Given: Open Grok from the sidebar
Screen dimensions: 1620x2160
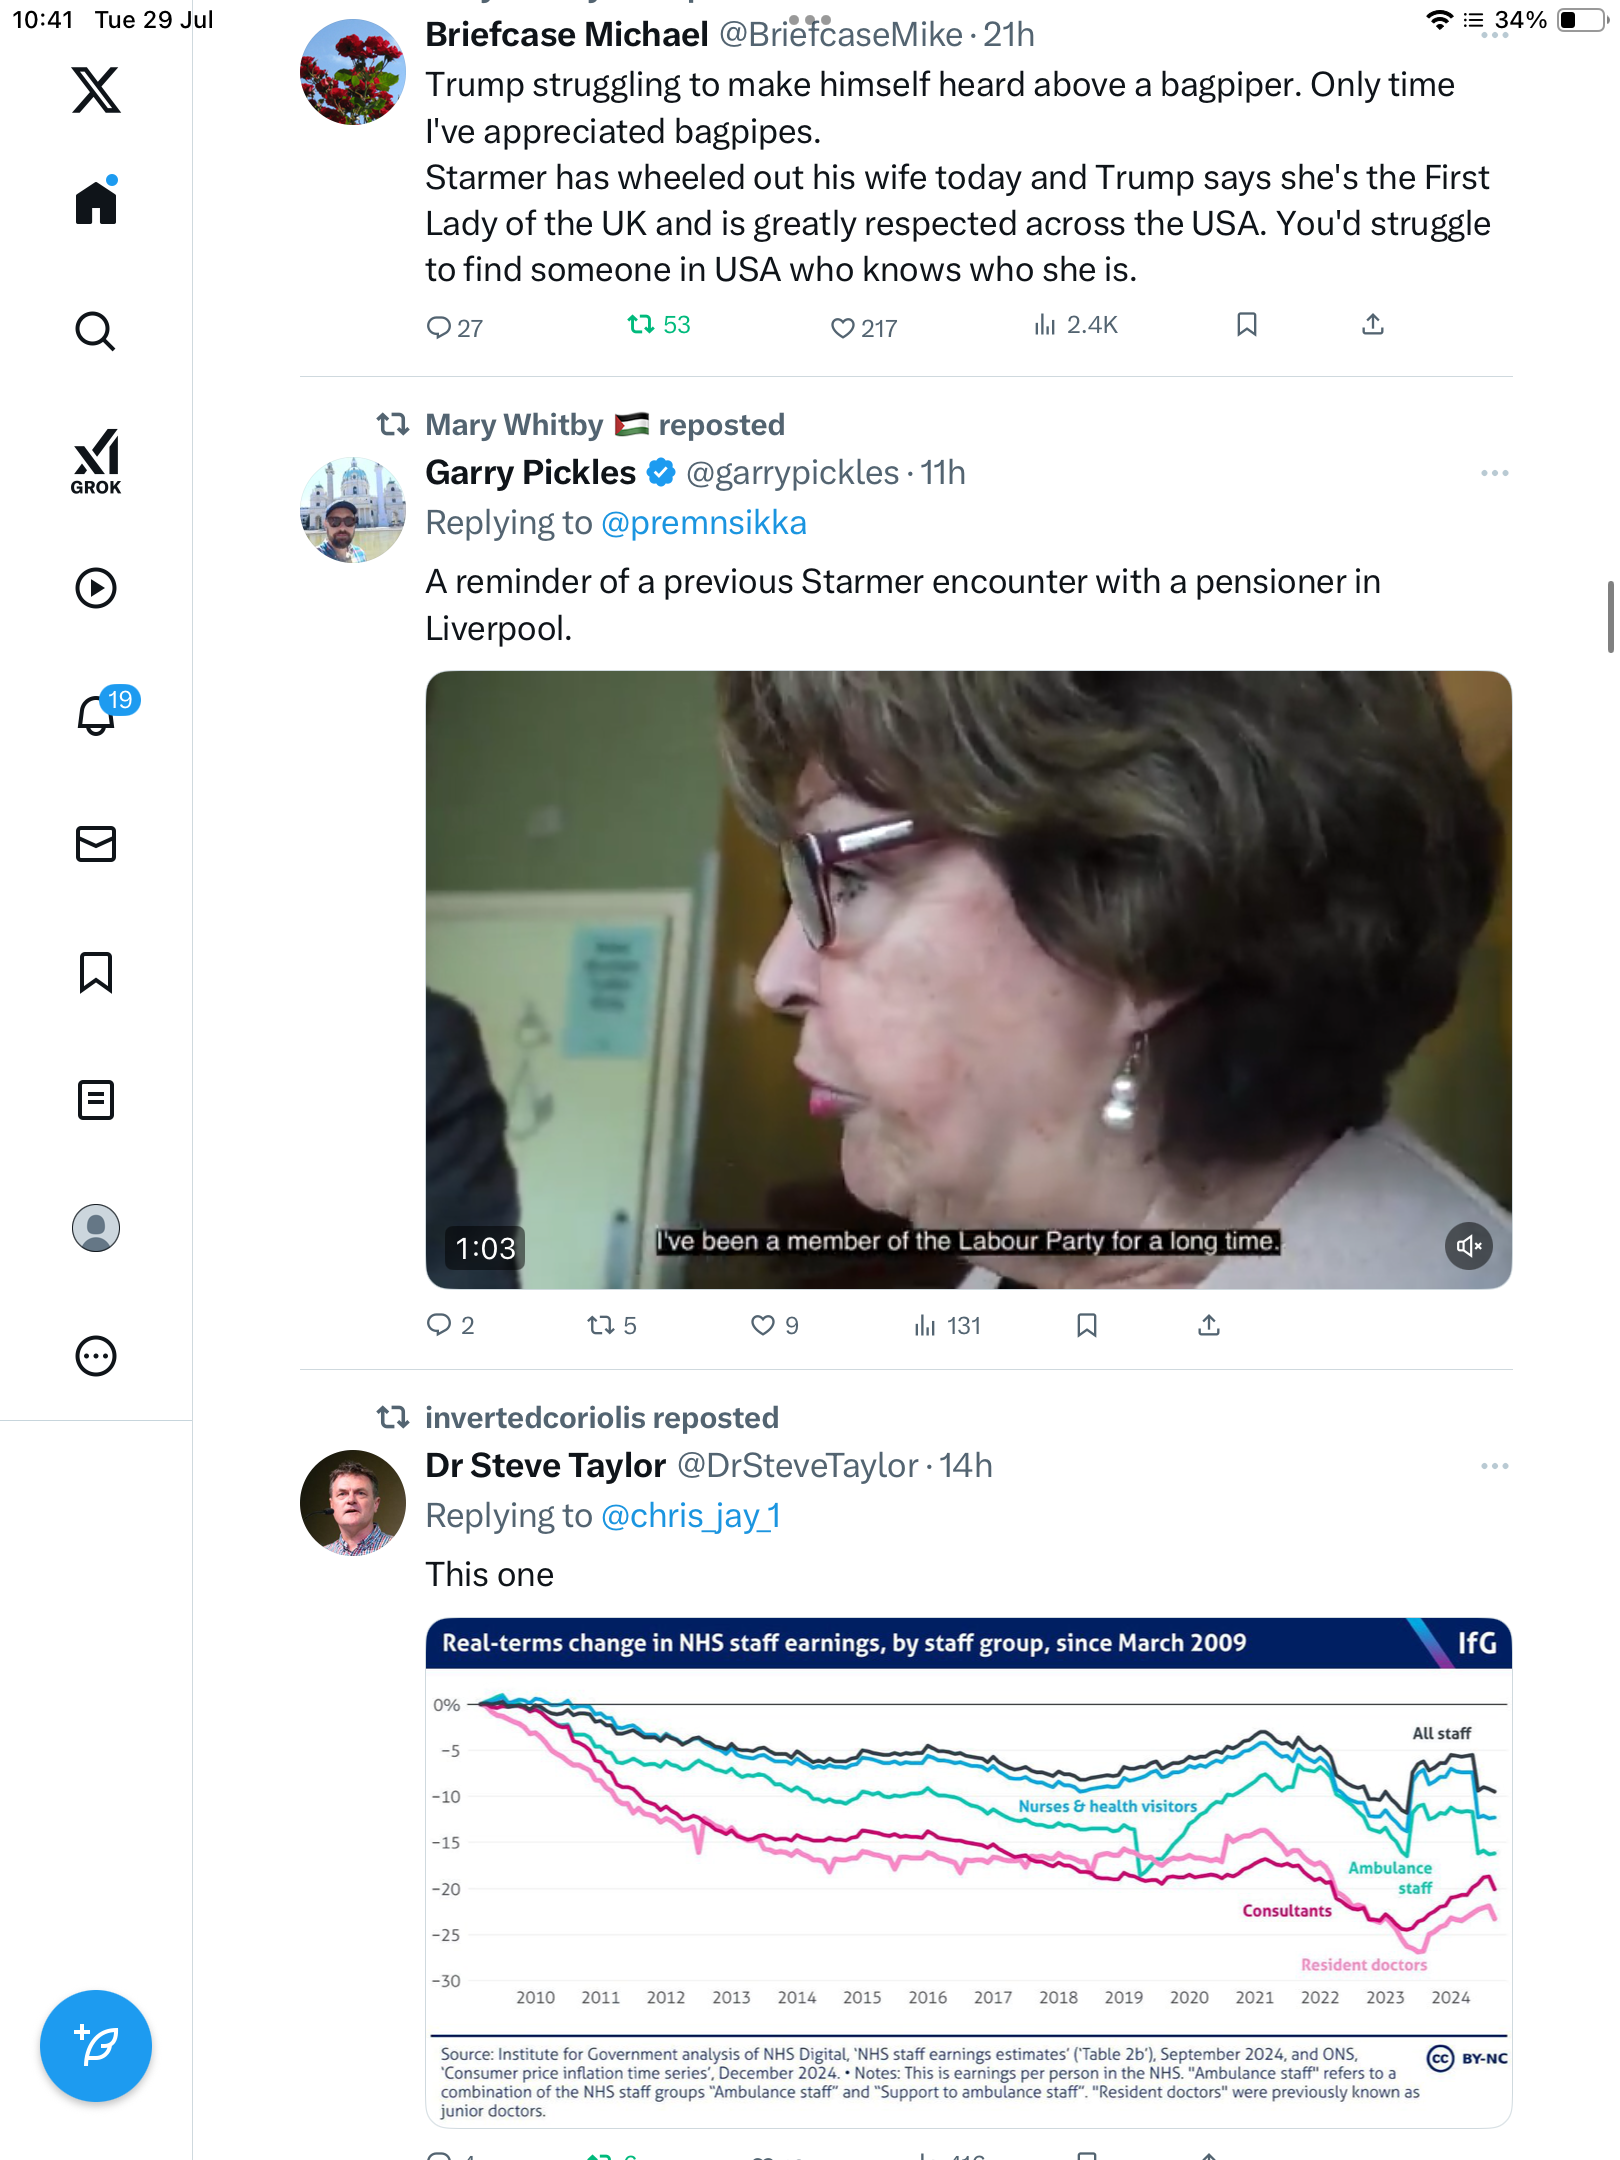Looking at the screenshot, I should point(96,461).
